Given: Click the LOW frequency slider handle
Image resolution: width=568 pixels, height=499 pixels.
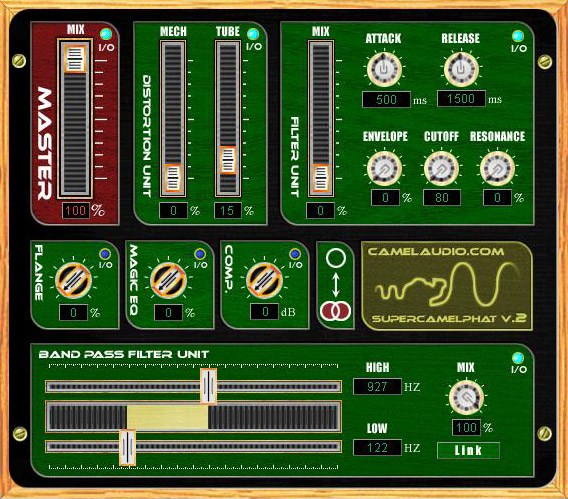Looking at the screenshot, I should pos(128,448).
